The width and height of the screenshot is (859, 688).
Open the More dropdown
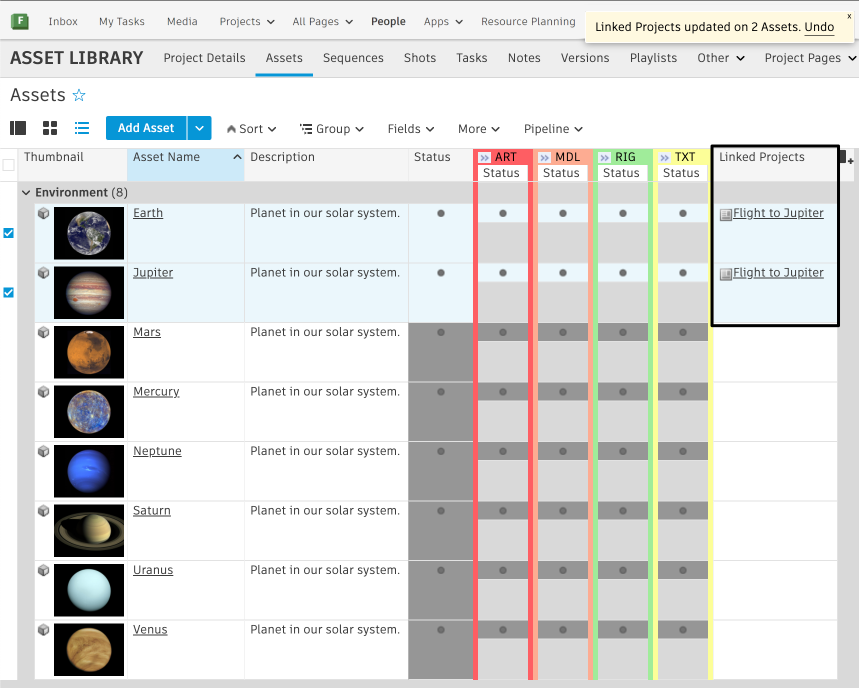(x=479, y=129)
